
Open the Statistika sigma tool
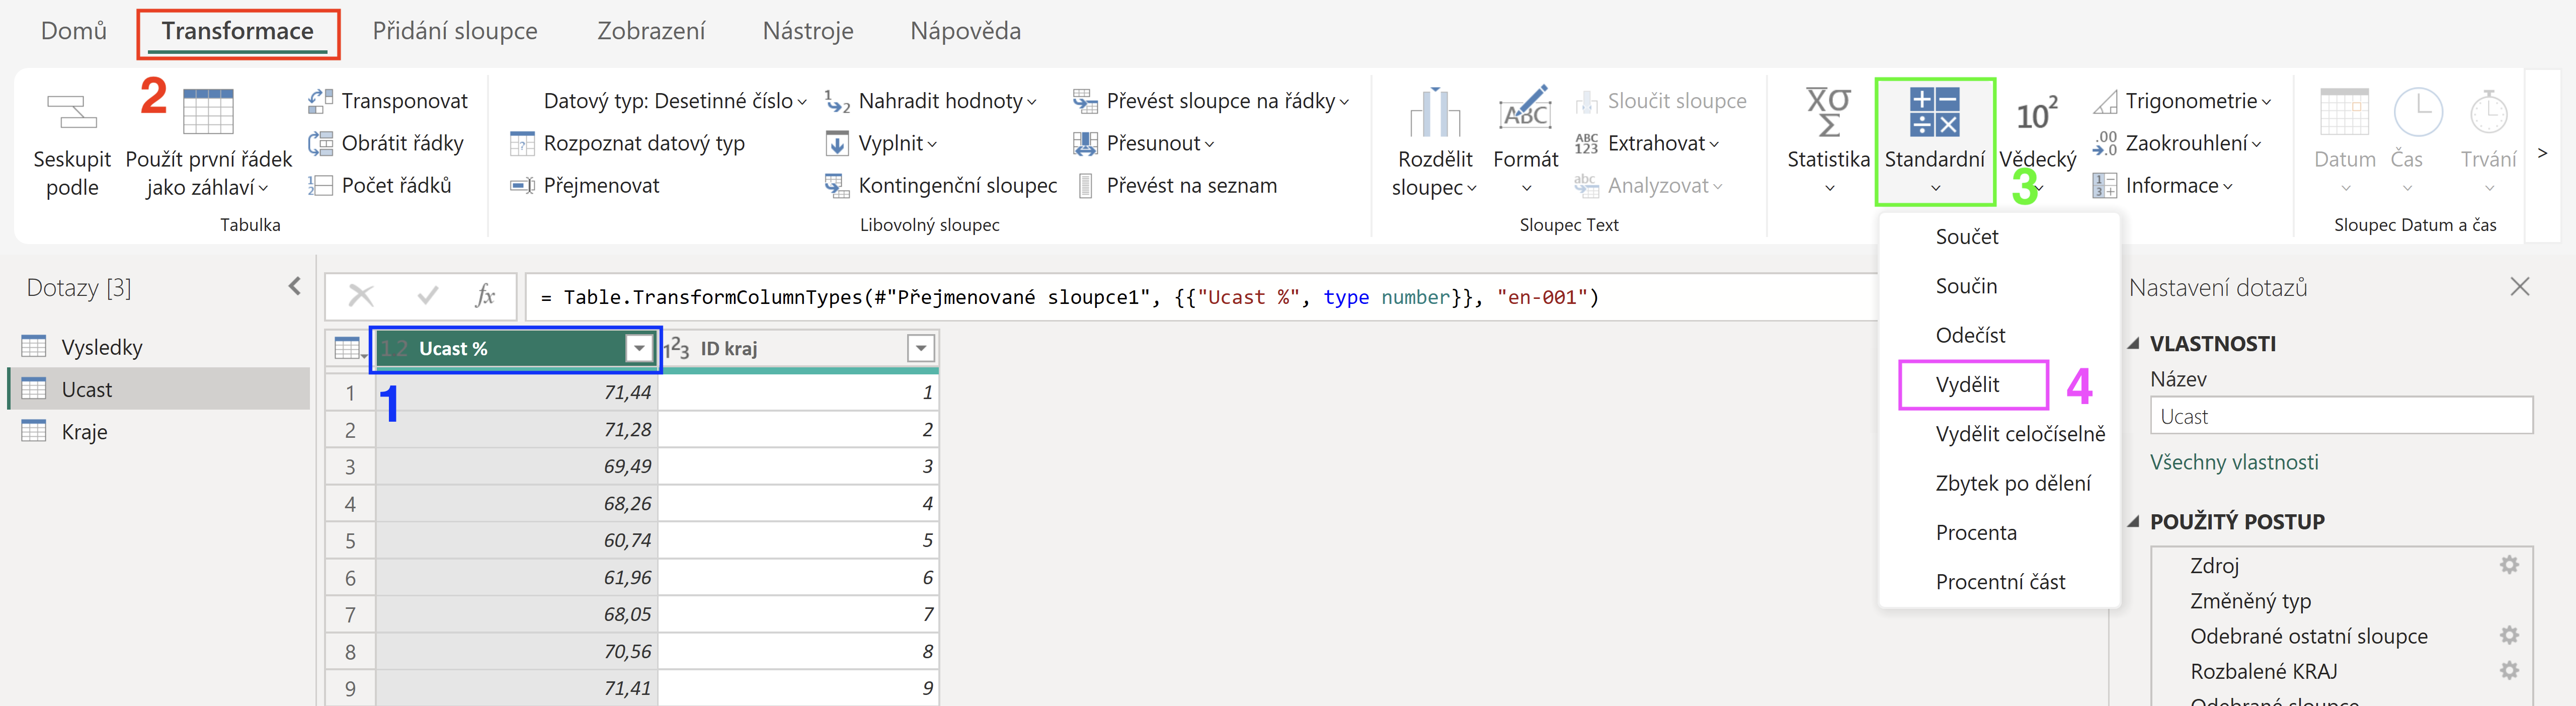click(1828, 111)
